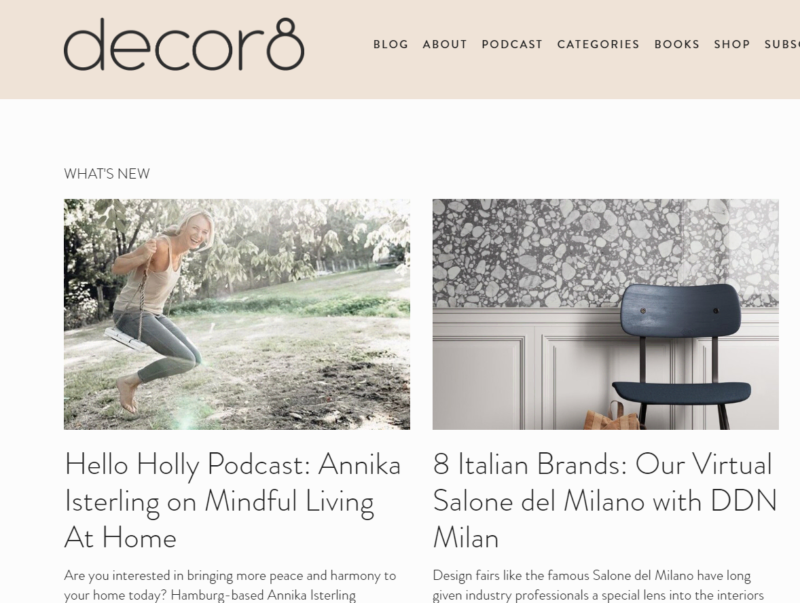
Task: Expand the CATEGORIES menu
Action: click(598, 44)
